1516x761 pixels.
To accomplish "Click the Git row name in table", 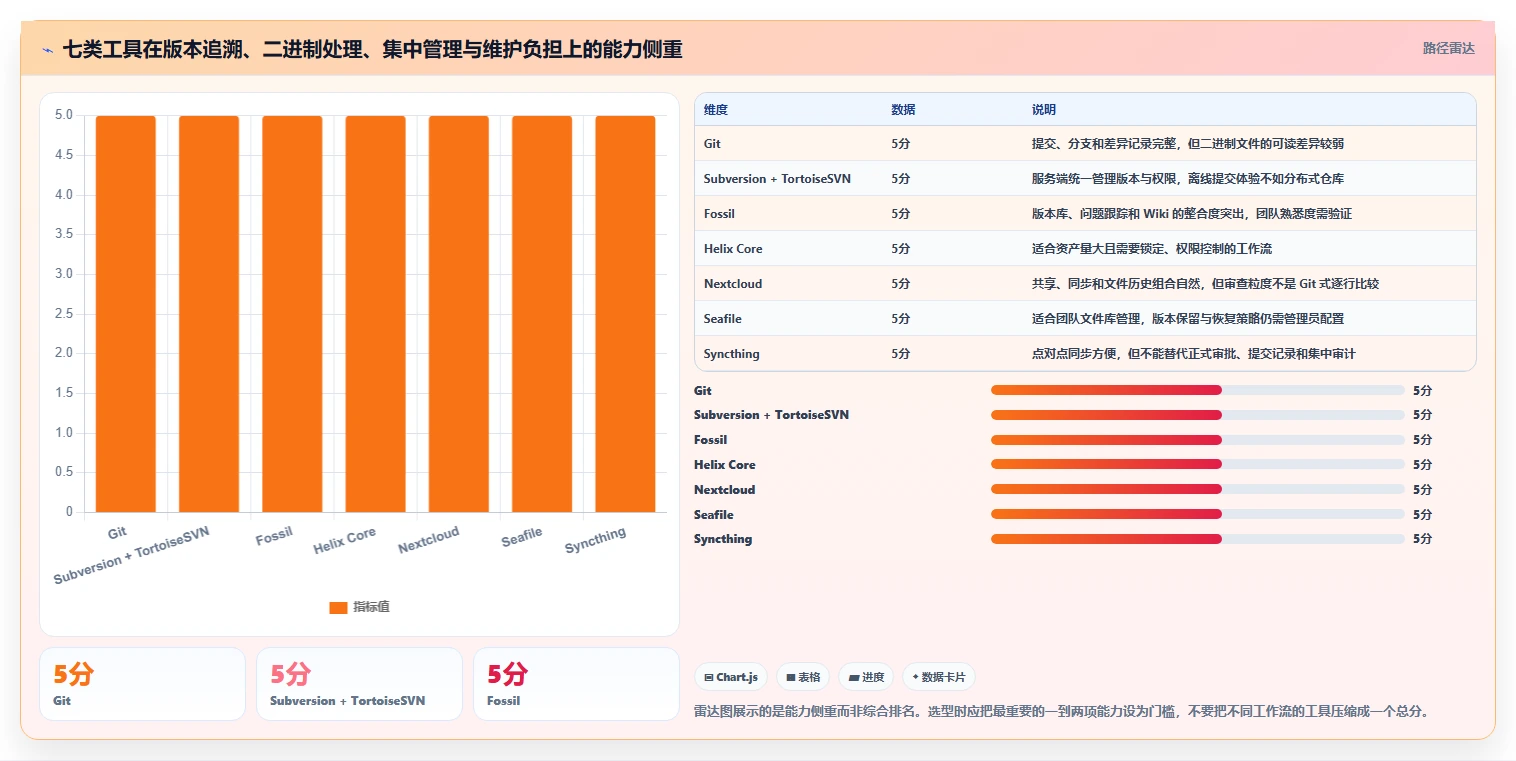I will (712, 144).
